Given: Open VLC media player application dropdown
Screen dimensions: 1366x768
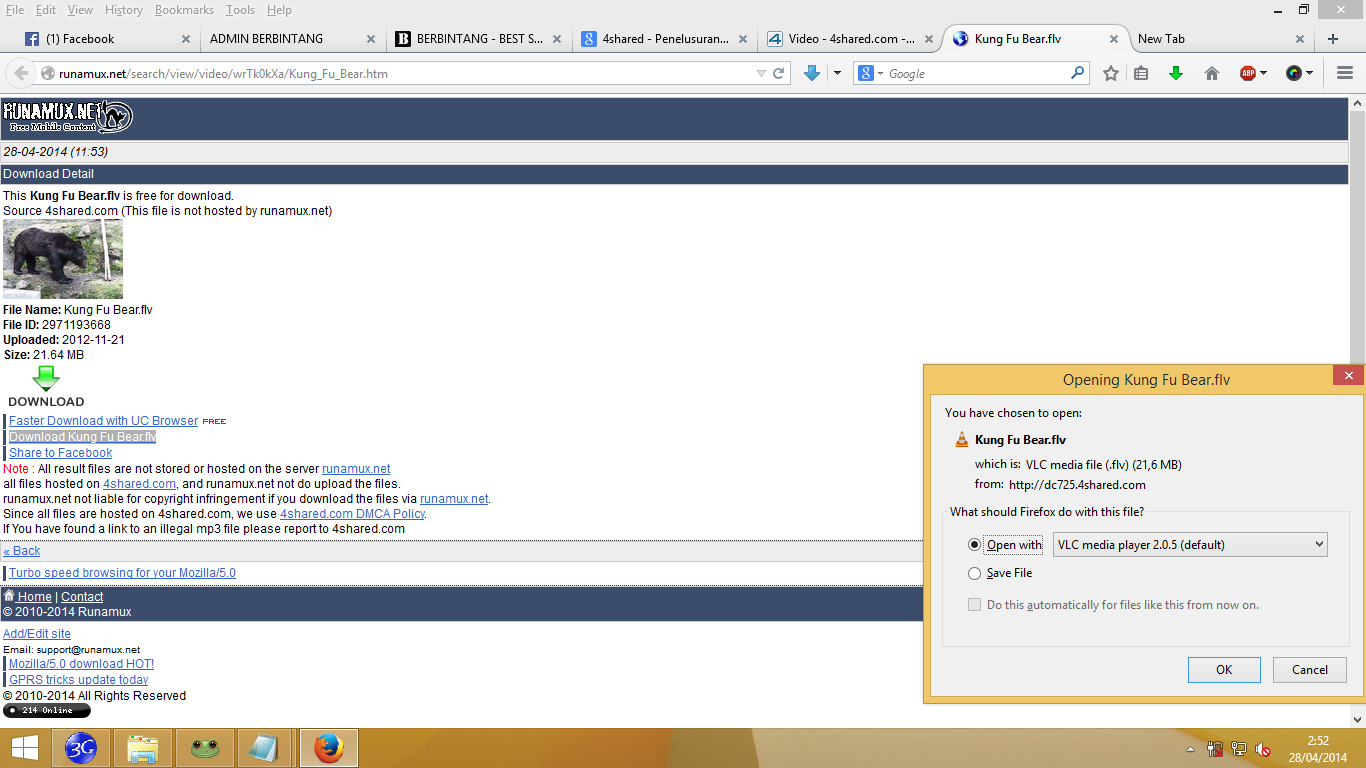Looking at the screenshot, I should coord(1190,545).
